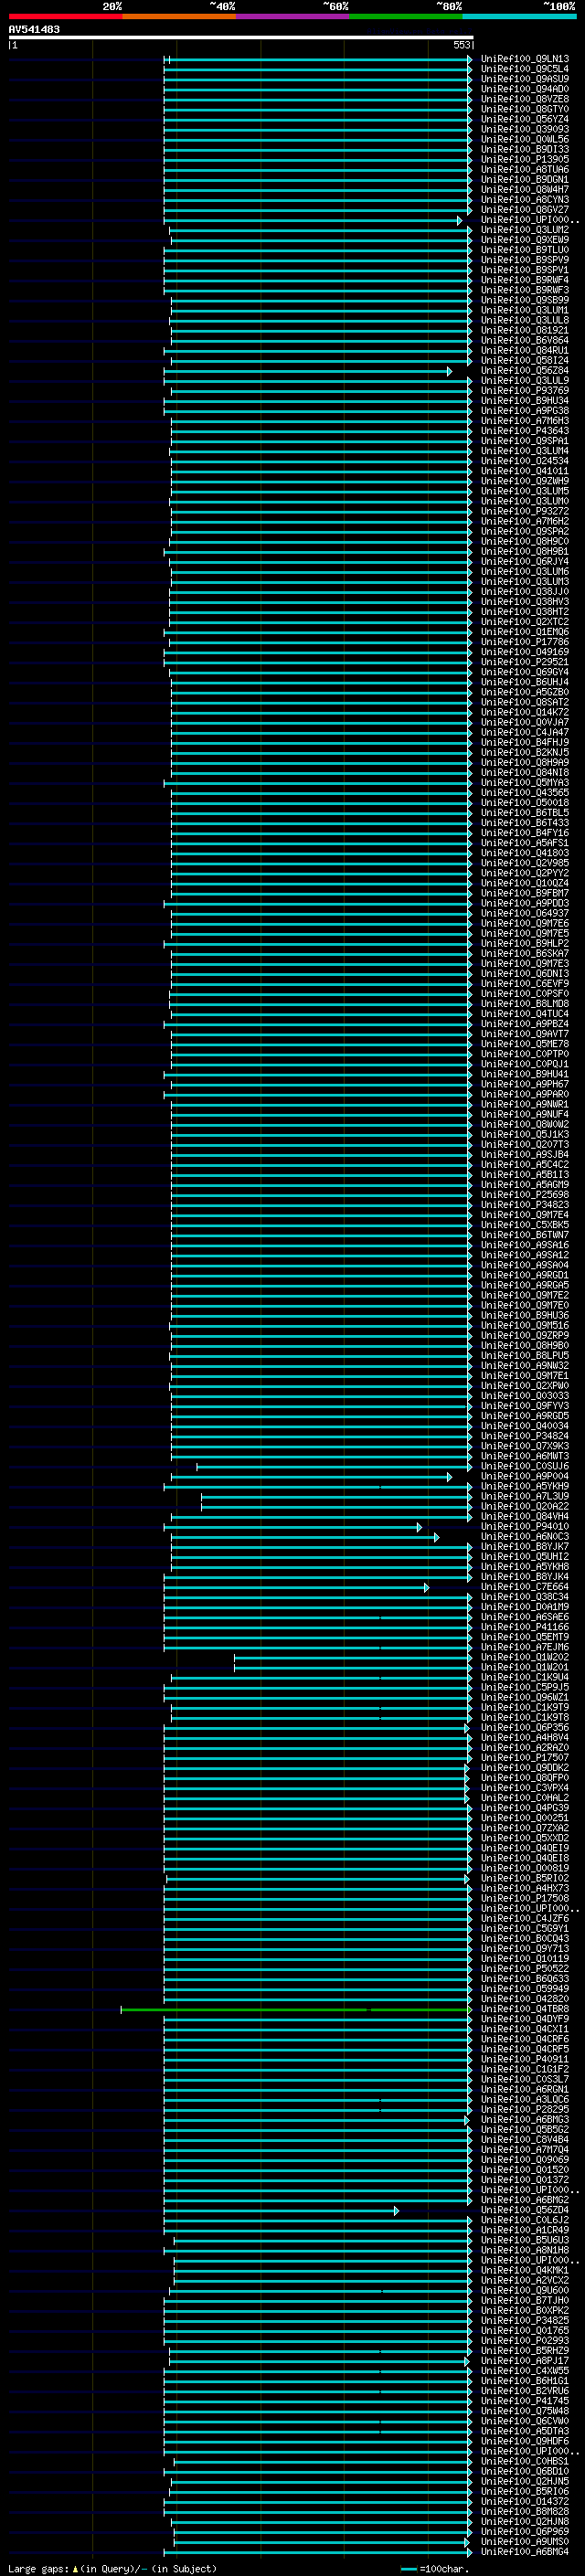Viewport: 585px width, 2576px height.
Task: Click the label UniRef100_P17786
Action: coord(524,642)
